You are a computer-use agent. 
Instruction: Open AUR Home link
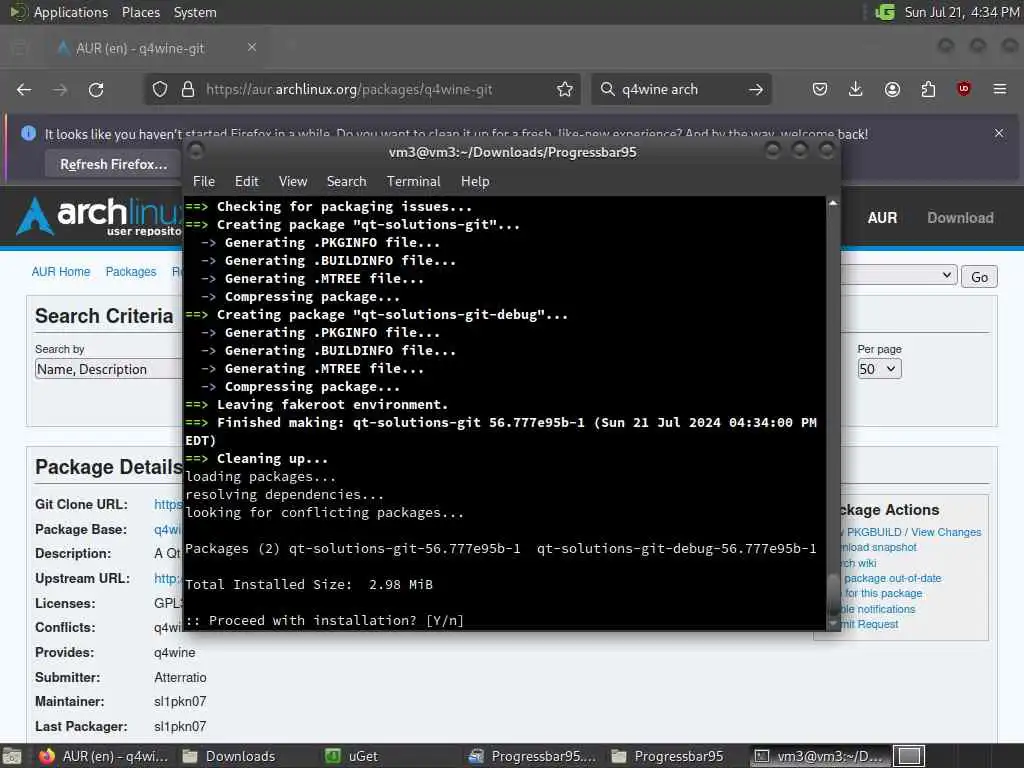(61, 272)
